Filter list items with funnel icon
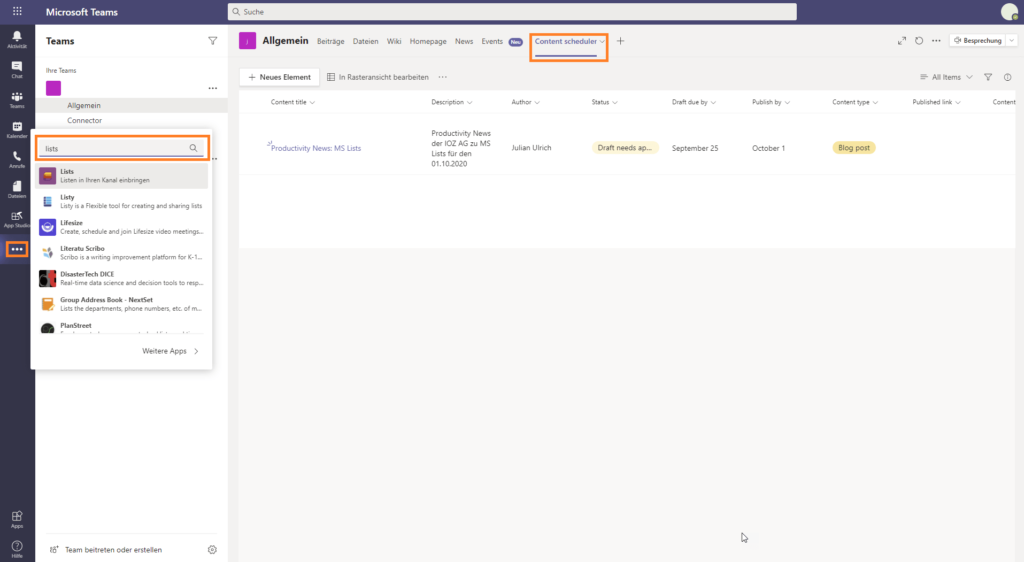The height and width of the screenshot is (562, 1024). pos(988,77)
